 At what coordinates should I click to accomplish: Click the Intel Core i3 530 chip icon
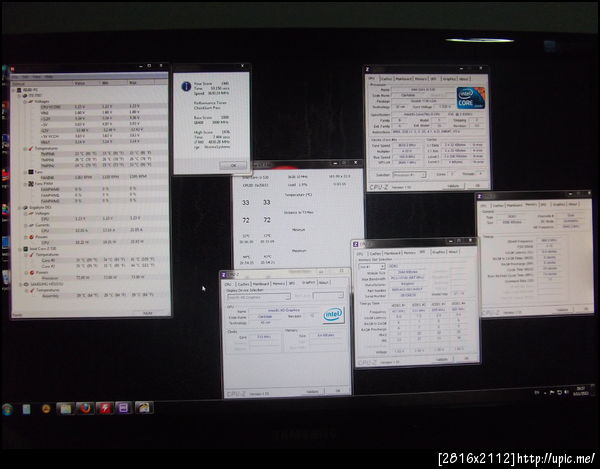pos(26,249)
